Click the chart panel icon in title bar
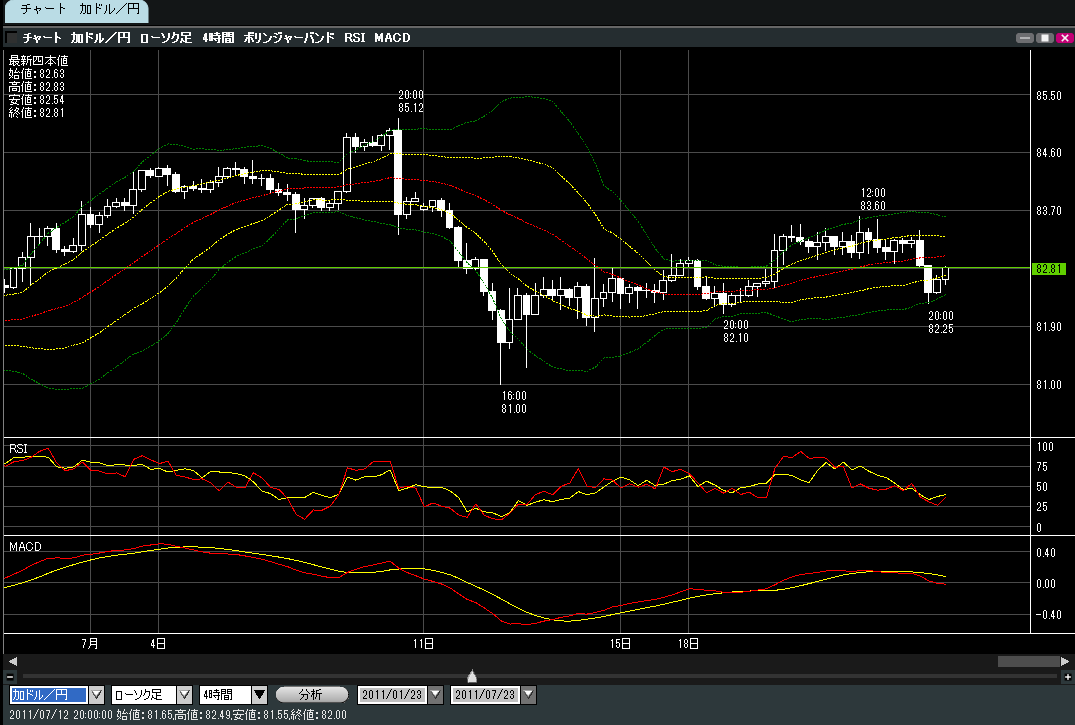This screenshot has width=1075, height=725. pyautogui.click(x=11, y=38)
